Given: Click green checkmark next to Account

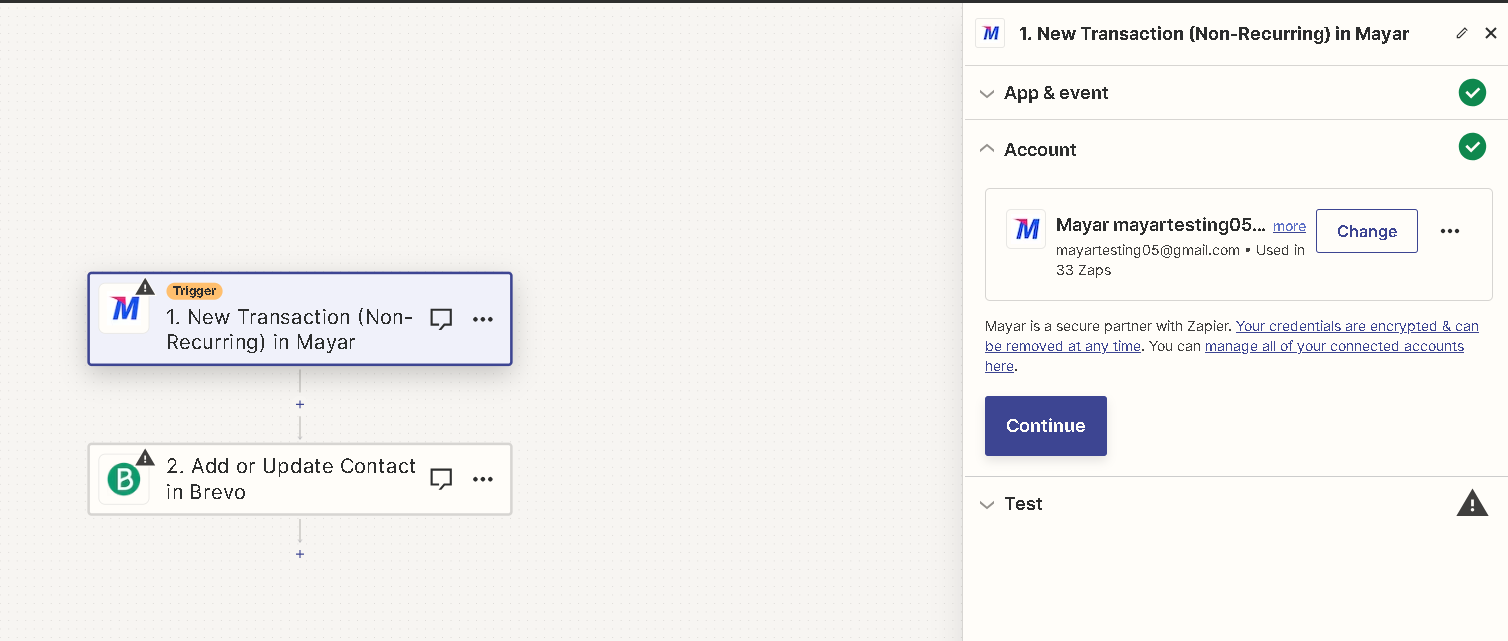Looking at the screenshot, I should click(1472, 147).
